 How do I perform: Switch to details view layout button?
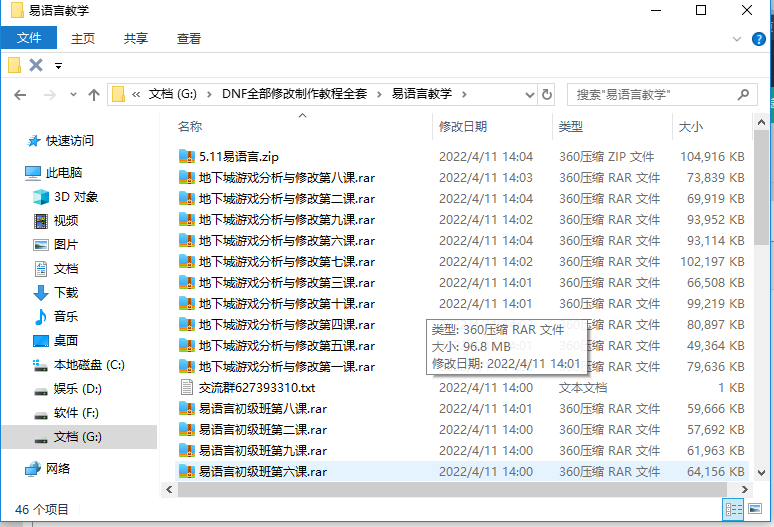(x=733, y=509)
